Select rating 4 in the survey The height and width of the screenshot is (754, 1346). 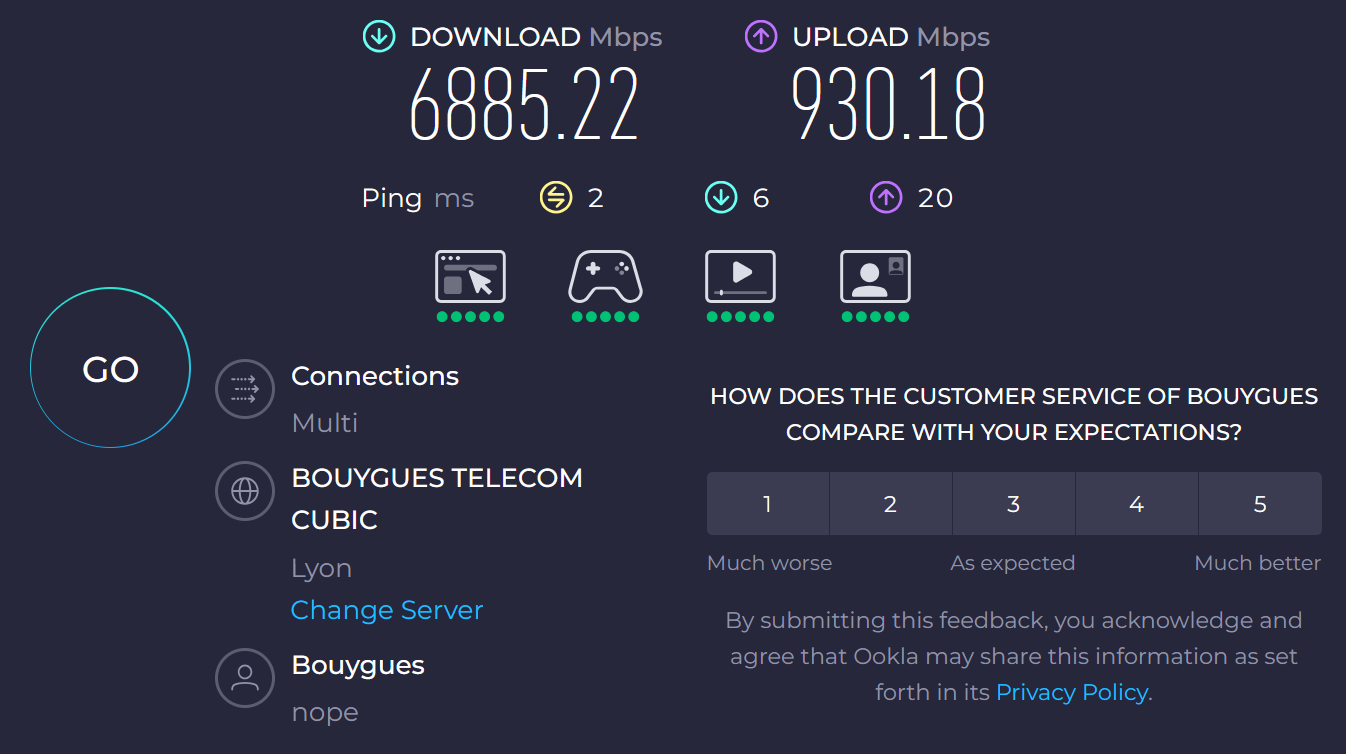[1137, 504]
